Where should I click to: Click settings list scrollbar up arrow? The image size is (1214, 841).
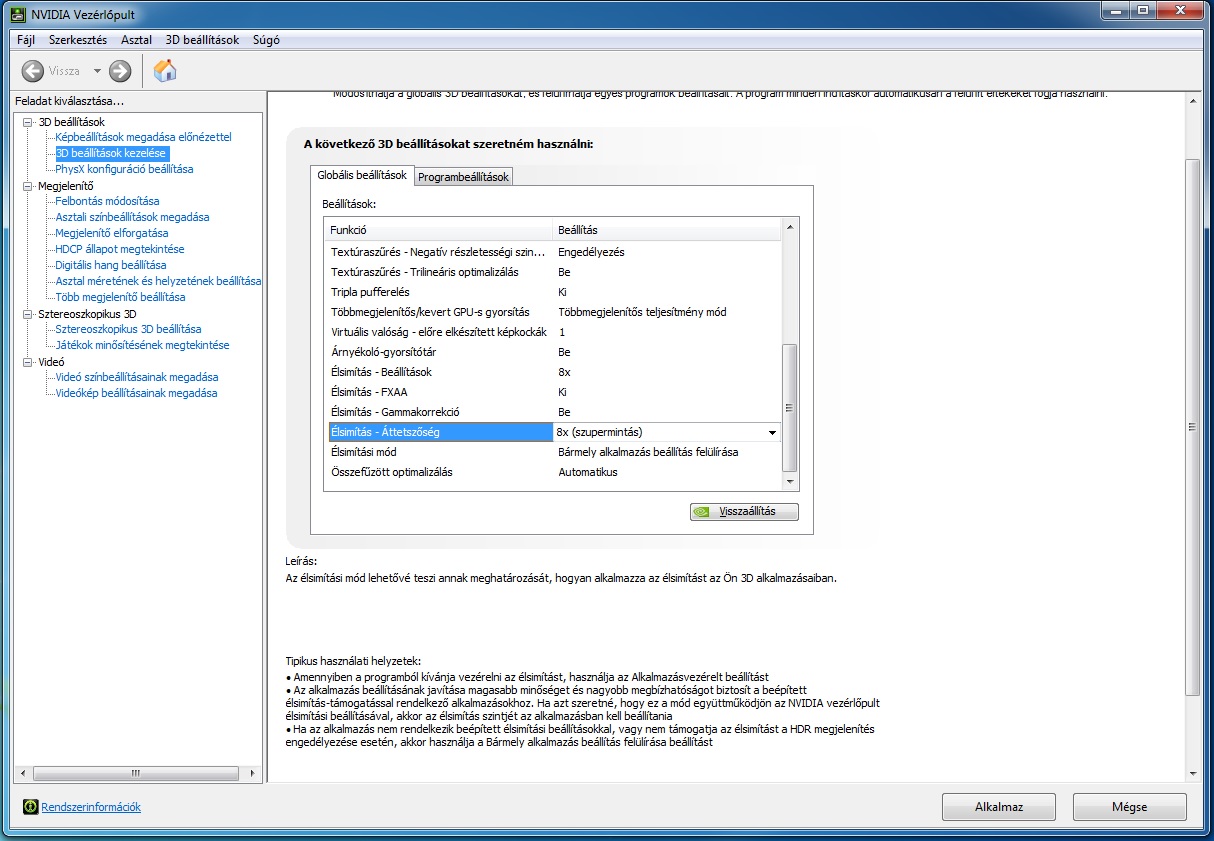point(790,227)
